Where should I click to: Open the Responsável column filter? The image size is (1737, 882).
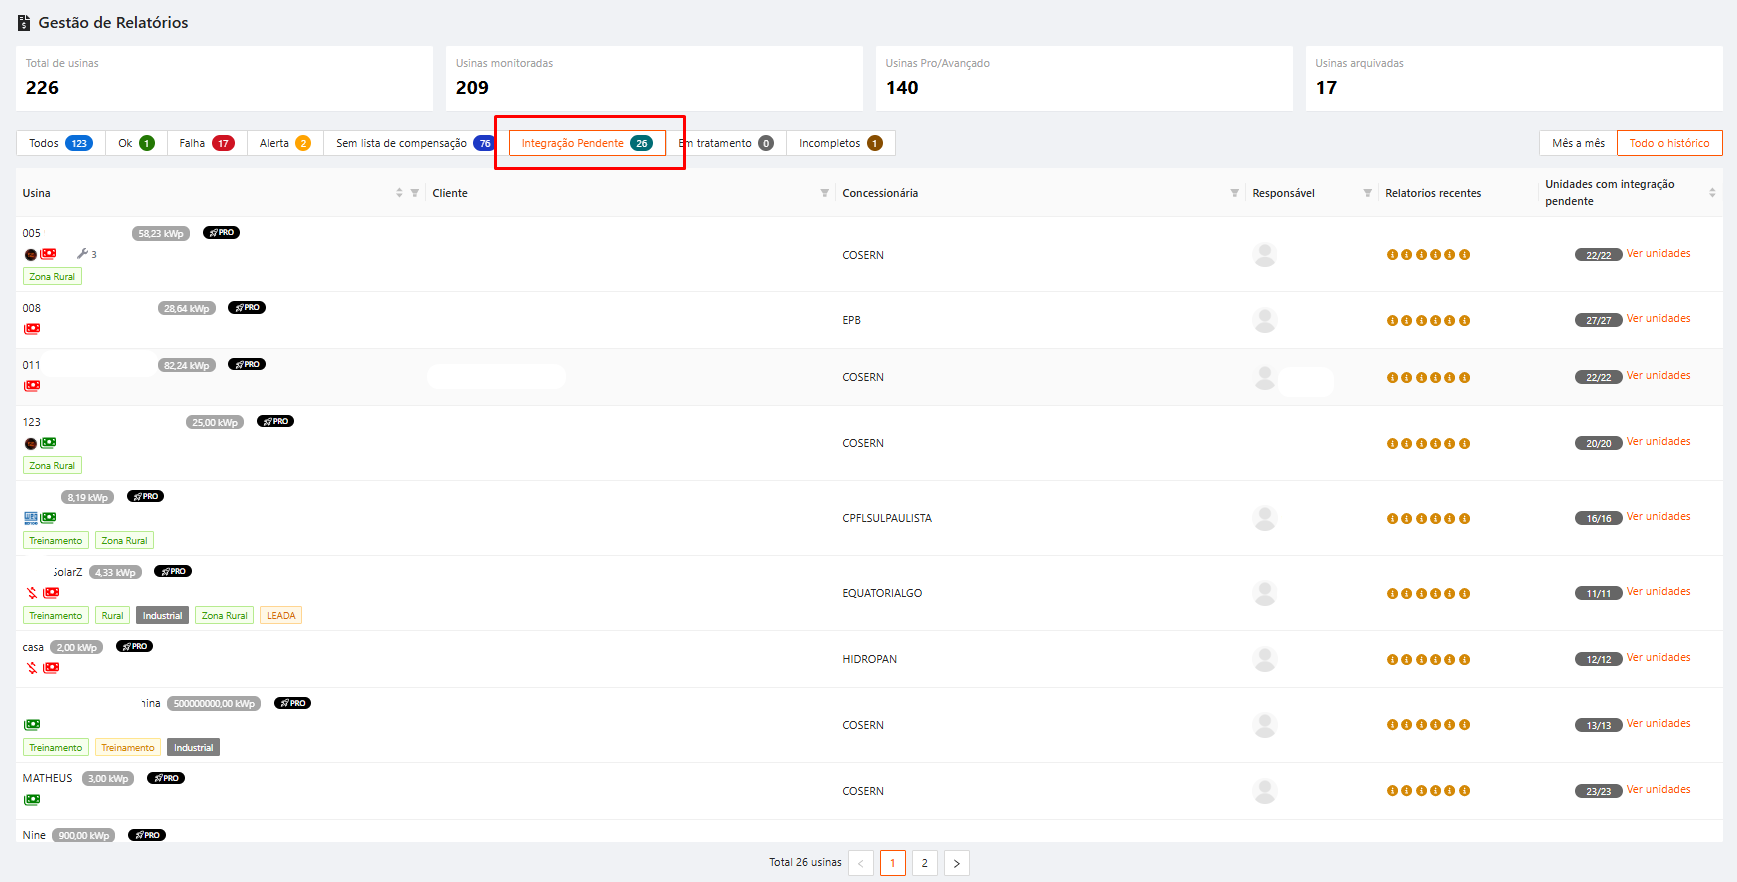click(x=1367, y=193)
